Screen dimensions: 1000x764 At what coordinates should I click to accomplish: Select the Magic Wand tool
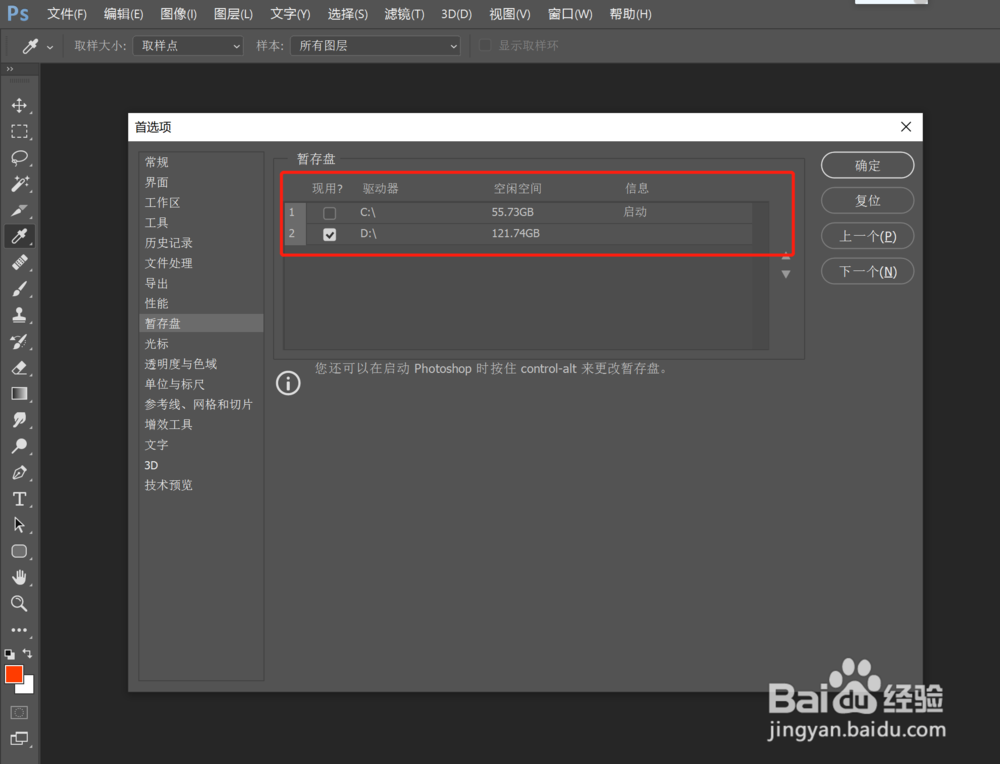point(19,184)
